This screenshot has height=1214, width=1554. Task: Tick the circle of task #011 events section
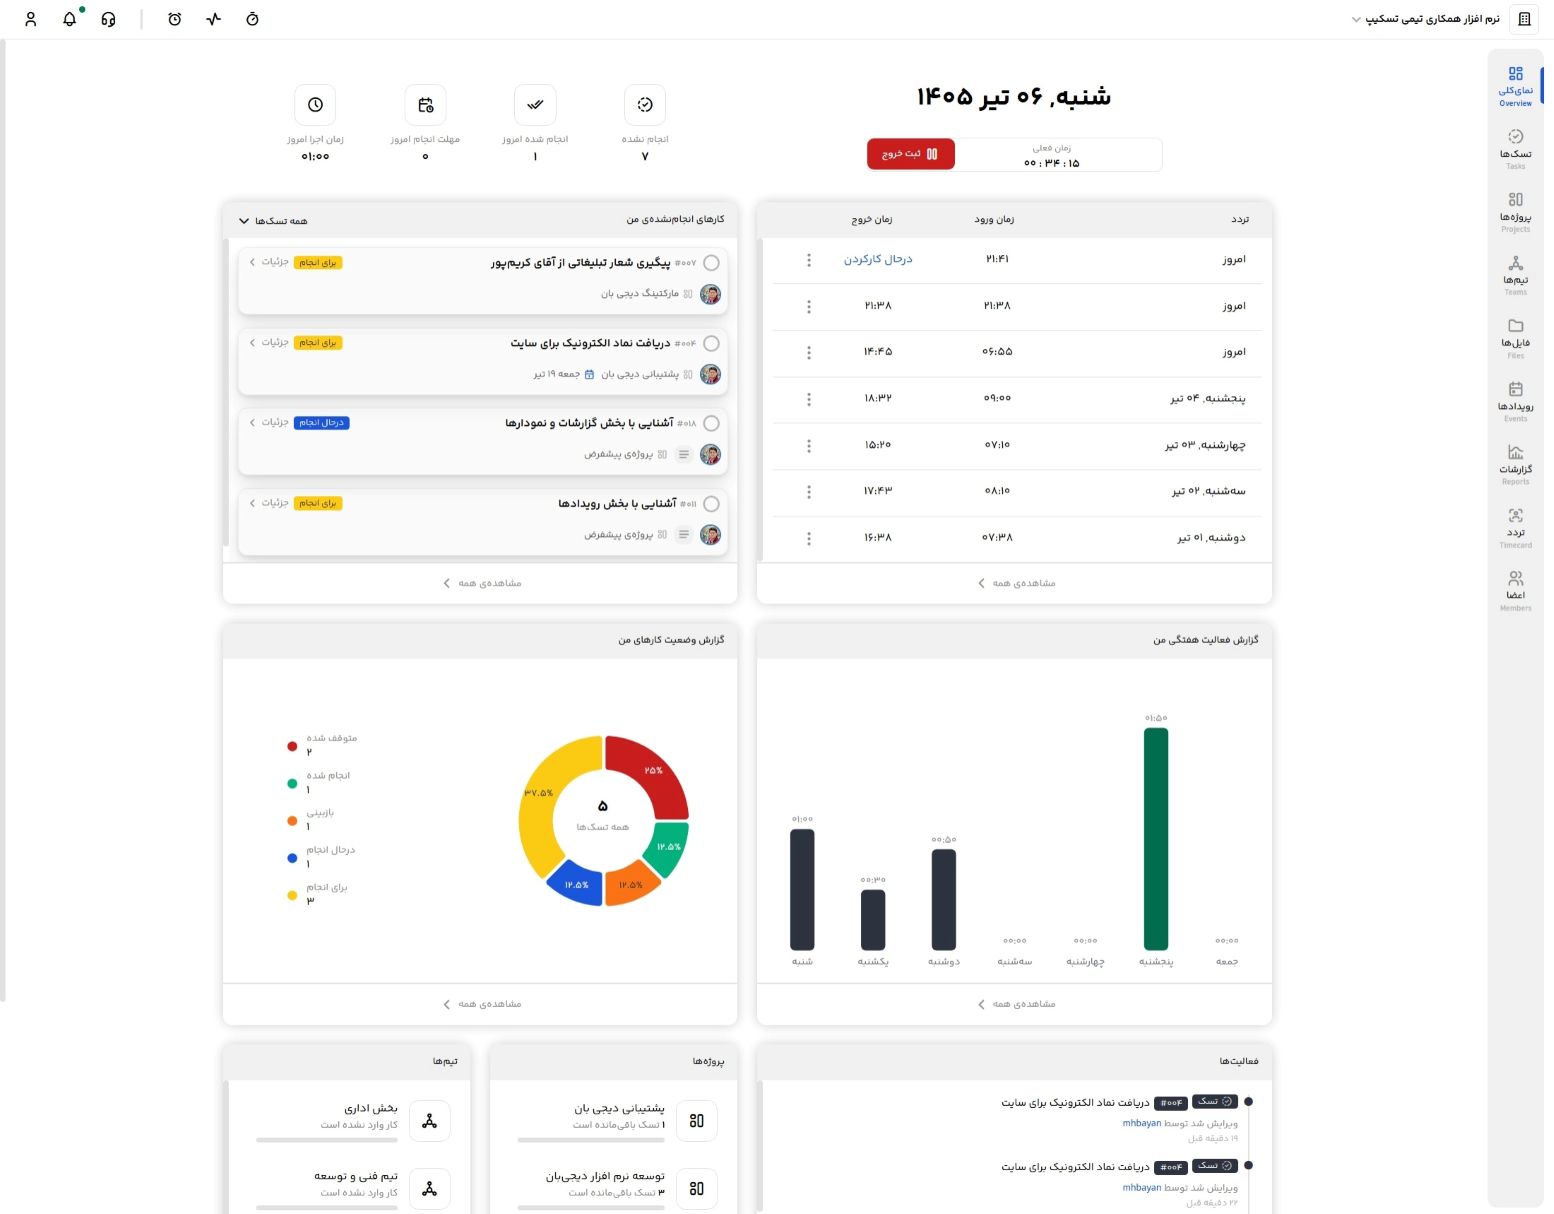[x=711, y=504]
